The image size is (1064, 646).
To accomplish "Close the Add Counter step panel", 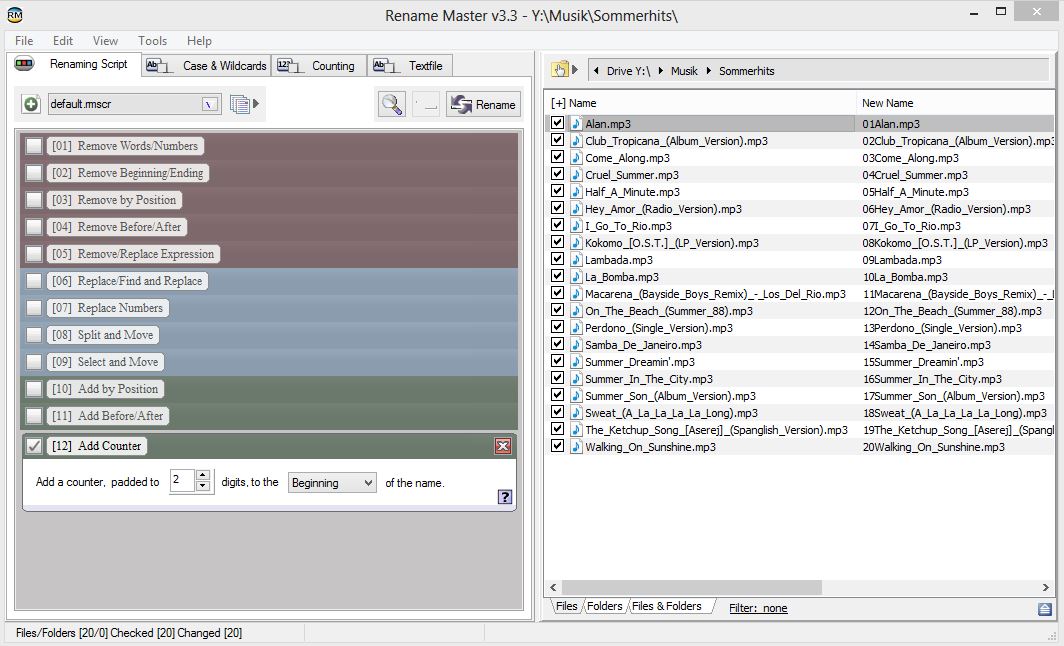I will (x=503, y=446).
